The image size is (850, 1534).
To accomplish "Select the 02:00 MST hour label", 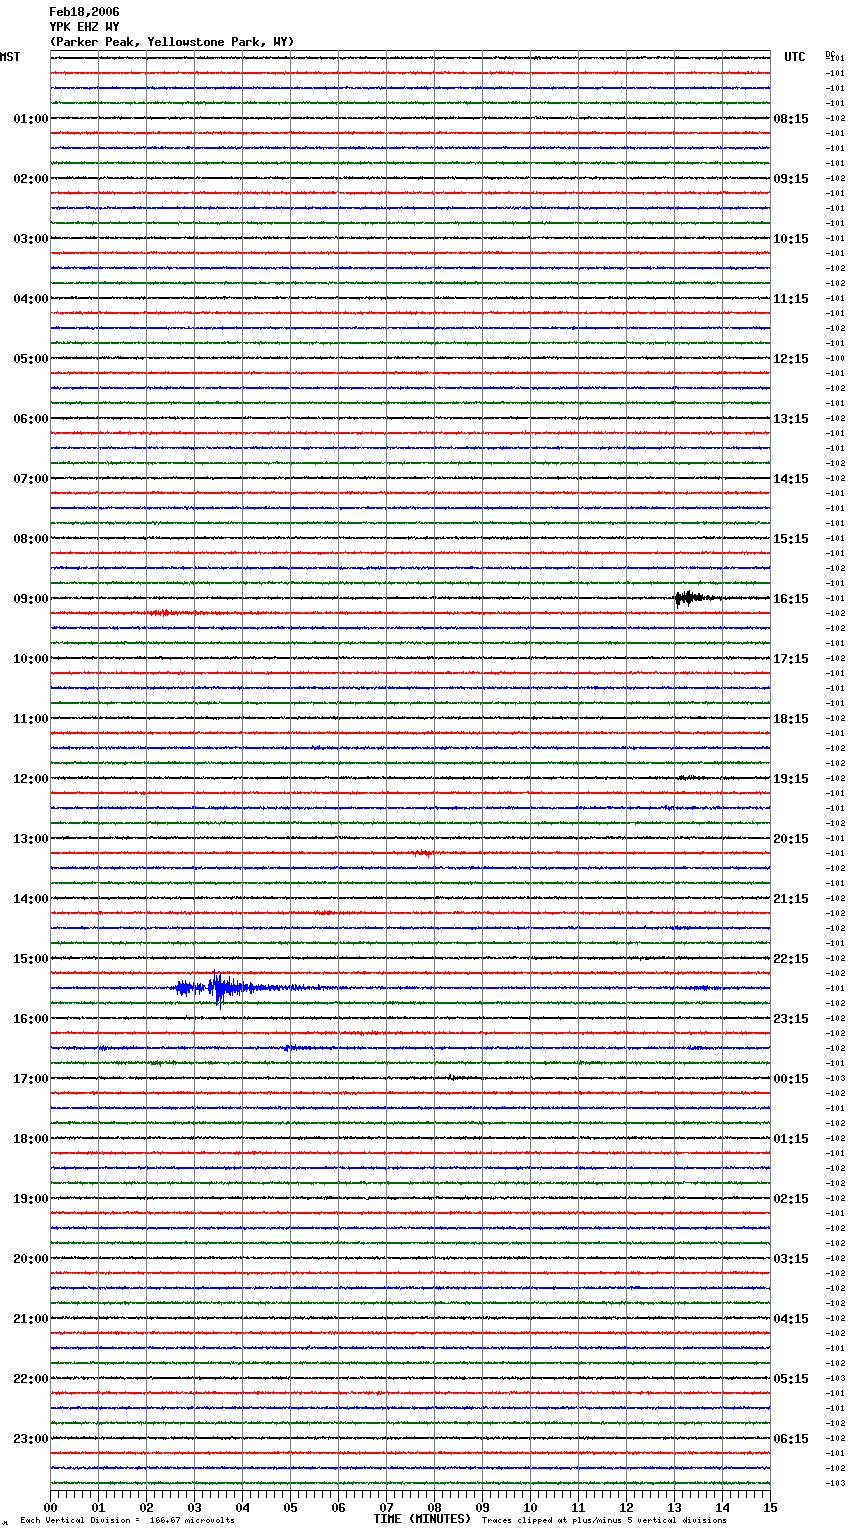I will (x=31, y=179).
